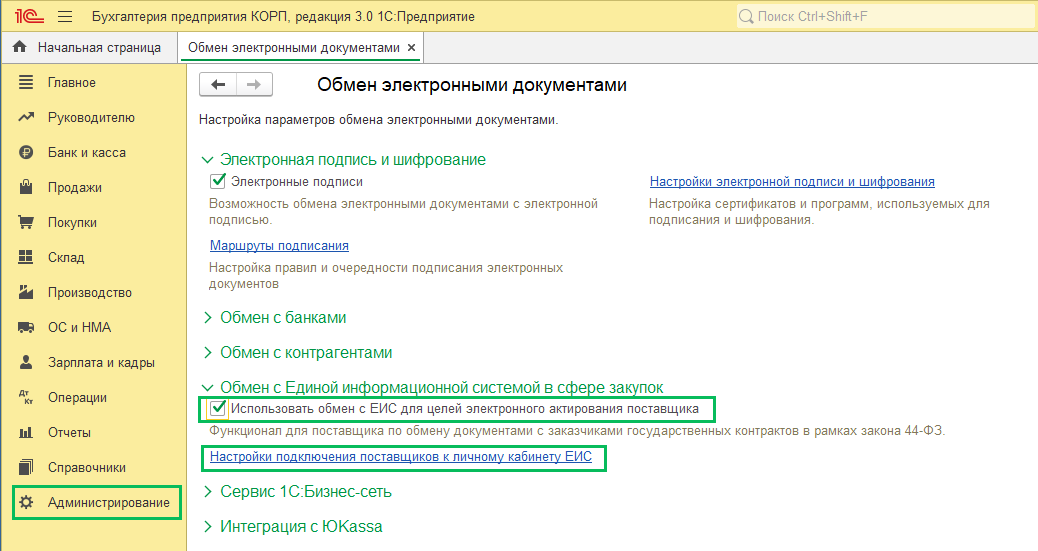Click the Зарплата и кадры person icon
The image size is (1038, 551).
(x=26, y=362)
